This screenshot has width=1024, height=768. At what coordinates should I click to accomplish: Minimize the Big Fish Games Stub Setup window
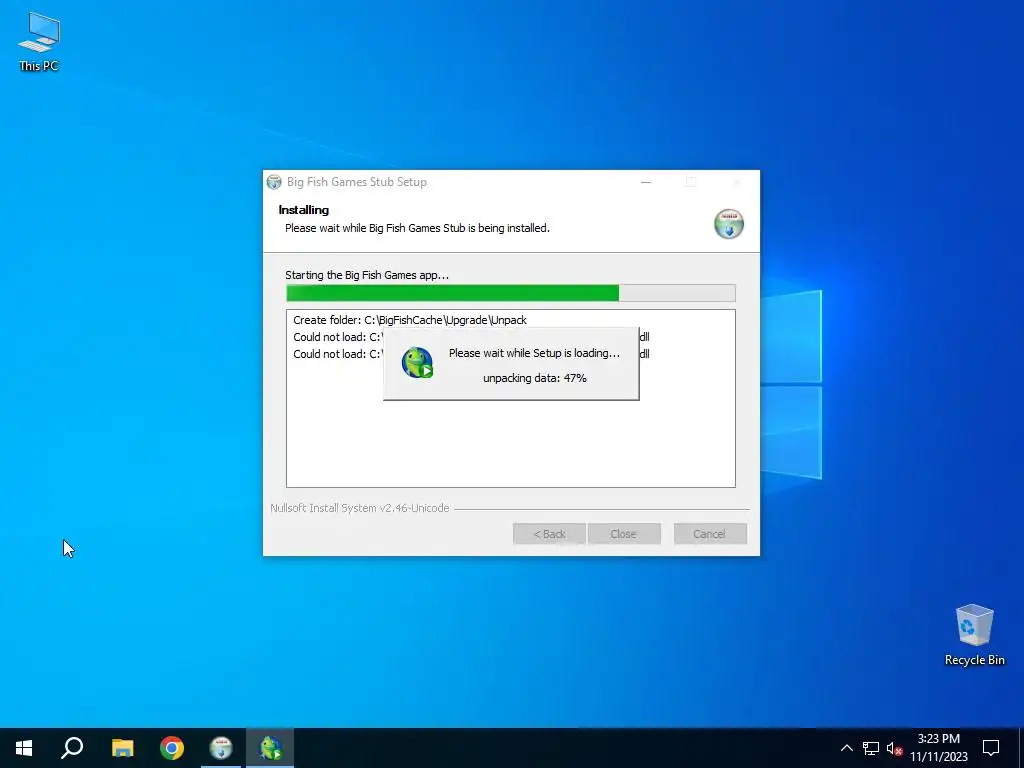pyautogui.click(x=646, y=182)
